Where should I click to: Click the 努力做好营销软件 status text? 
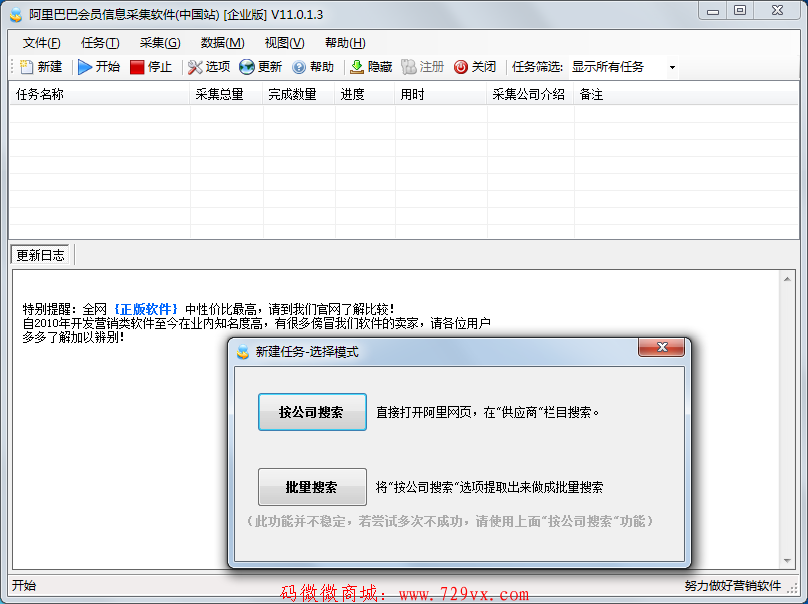(732, 585)
